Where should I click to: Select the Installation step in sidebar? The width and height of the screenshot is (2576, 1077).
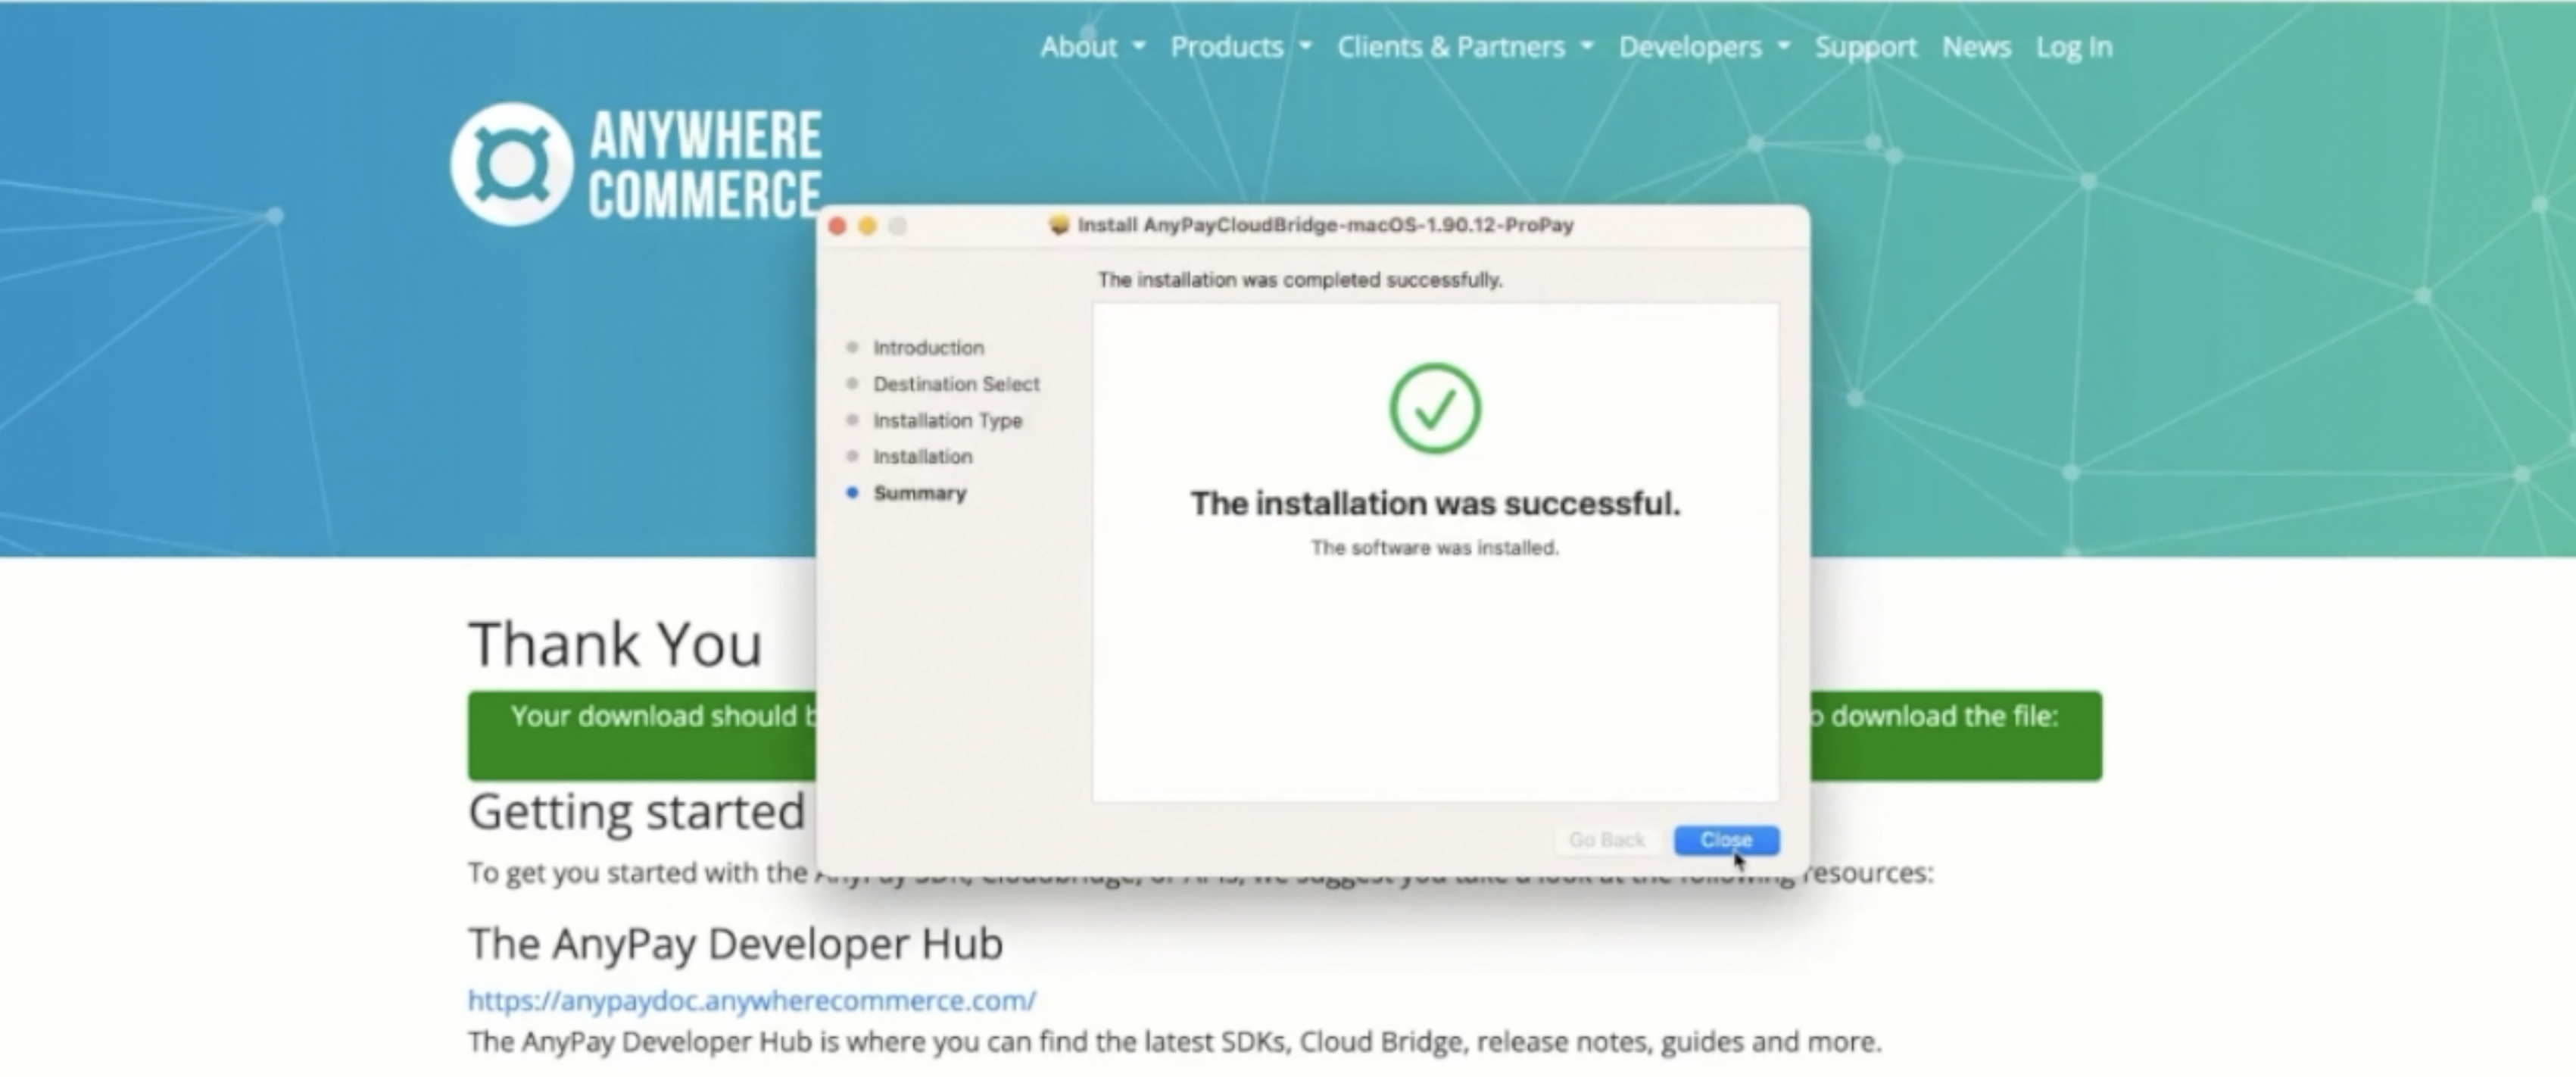tap(922, 457)
